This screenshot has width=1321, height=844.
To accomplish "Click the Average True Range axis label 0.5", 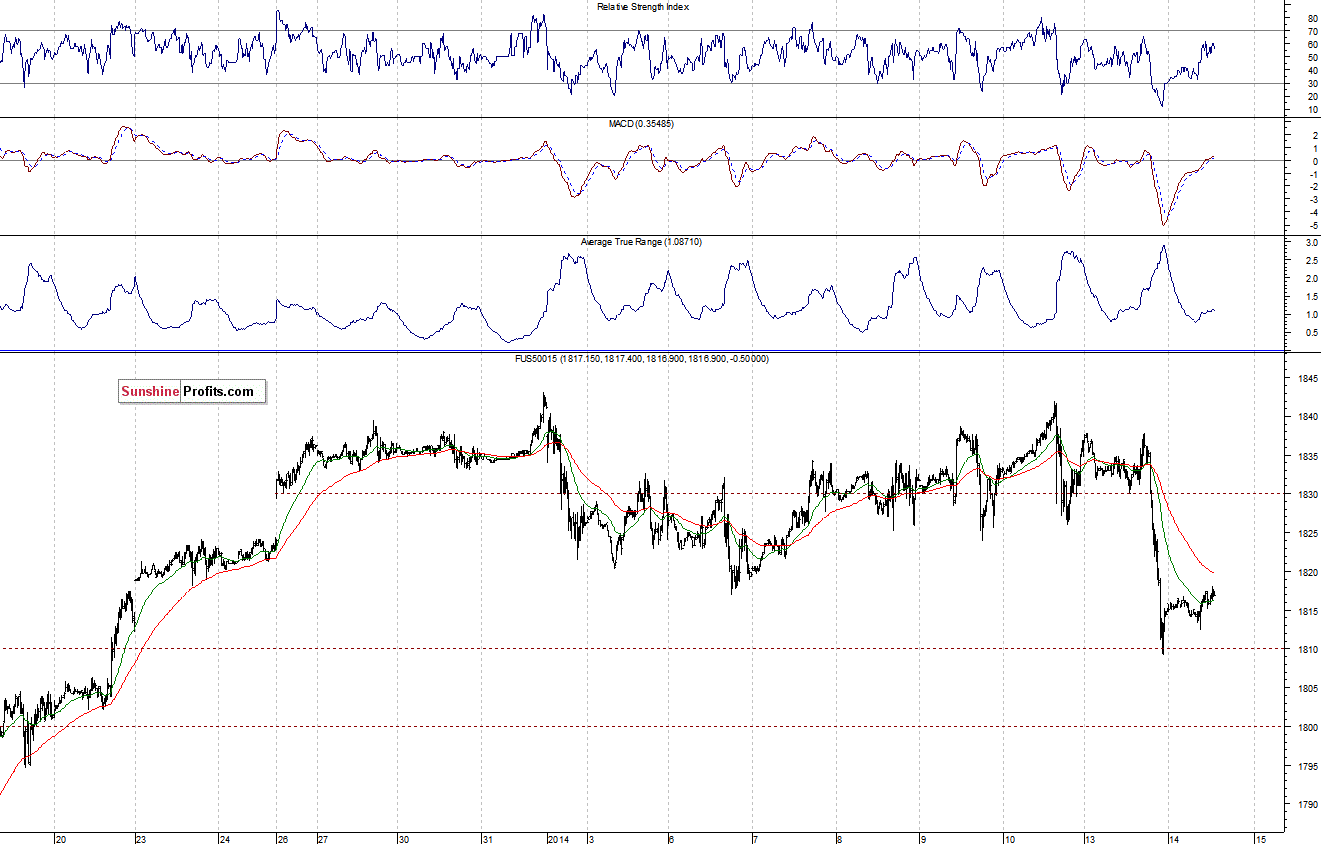I will click(x=1311, y=332).
